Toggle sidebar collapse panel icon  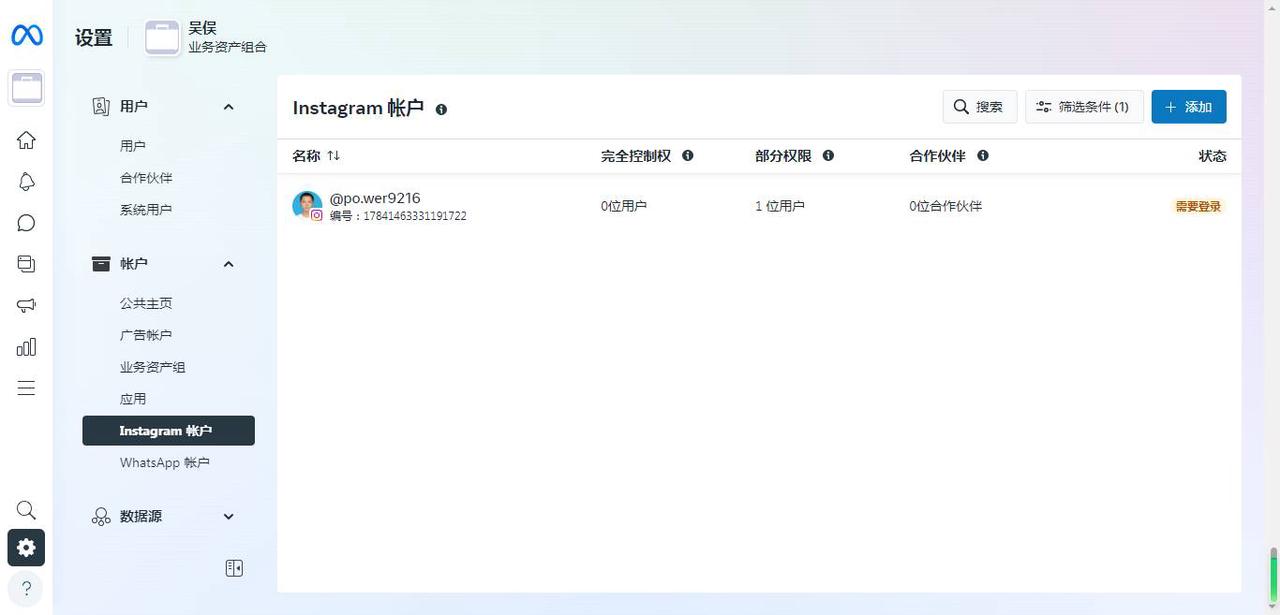point(234,568)
